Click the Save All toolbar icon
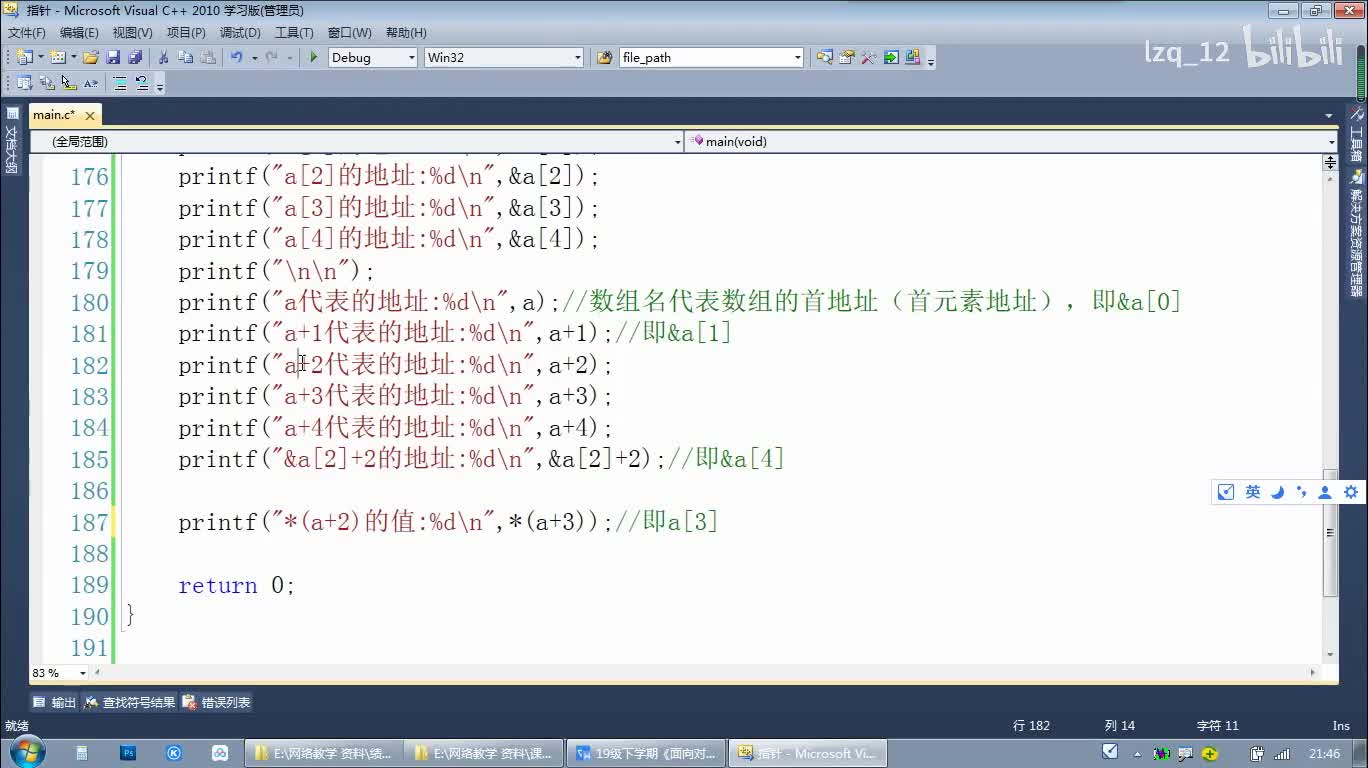The image size is (1368, 768). [x=134, y=58]
